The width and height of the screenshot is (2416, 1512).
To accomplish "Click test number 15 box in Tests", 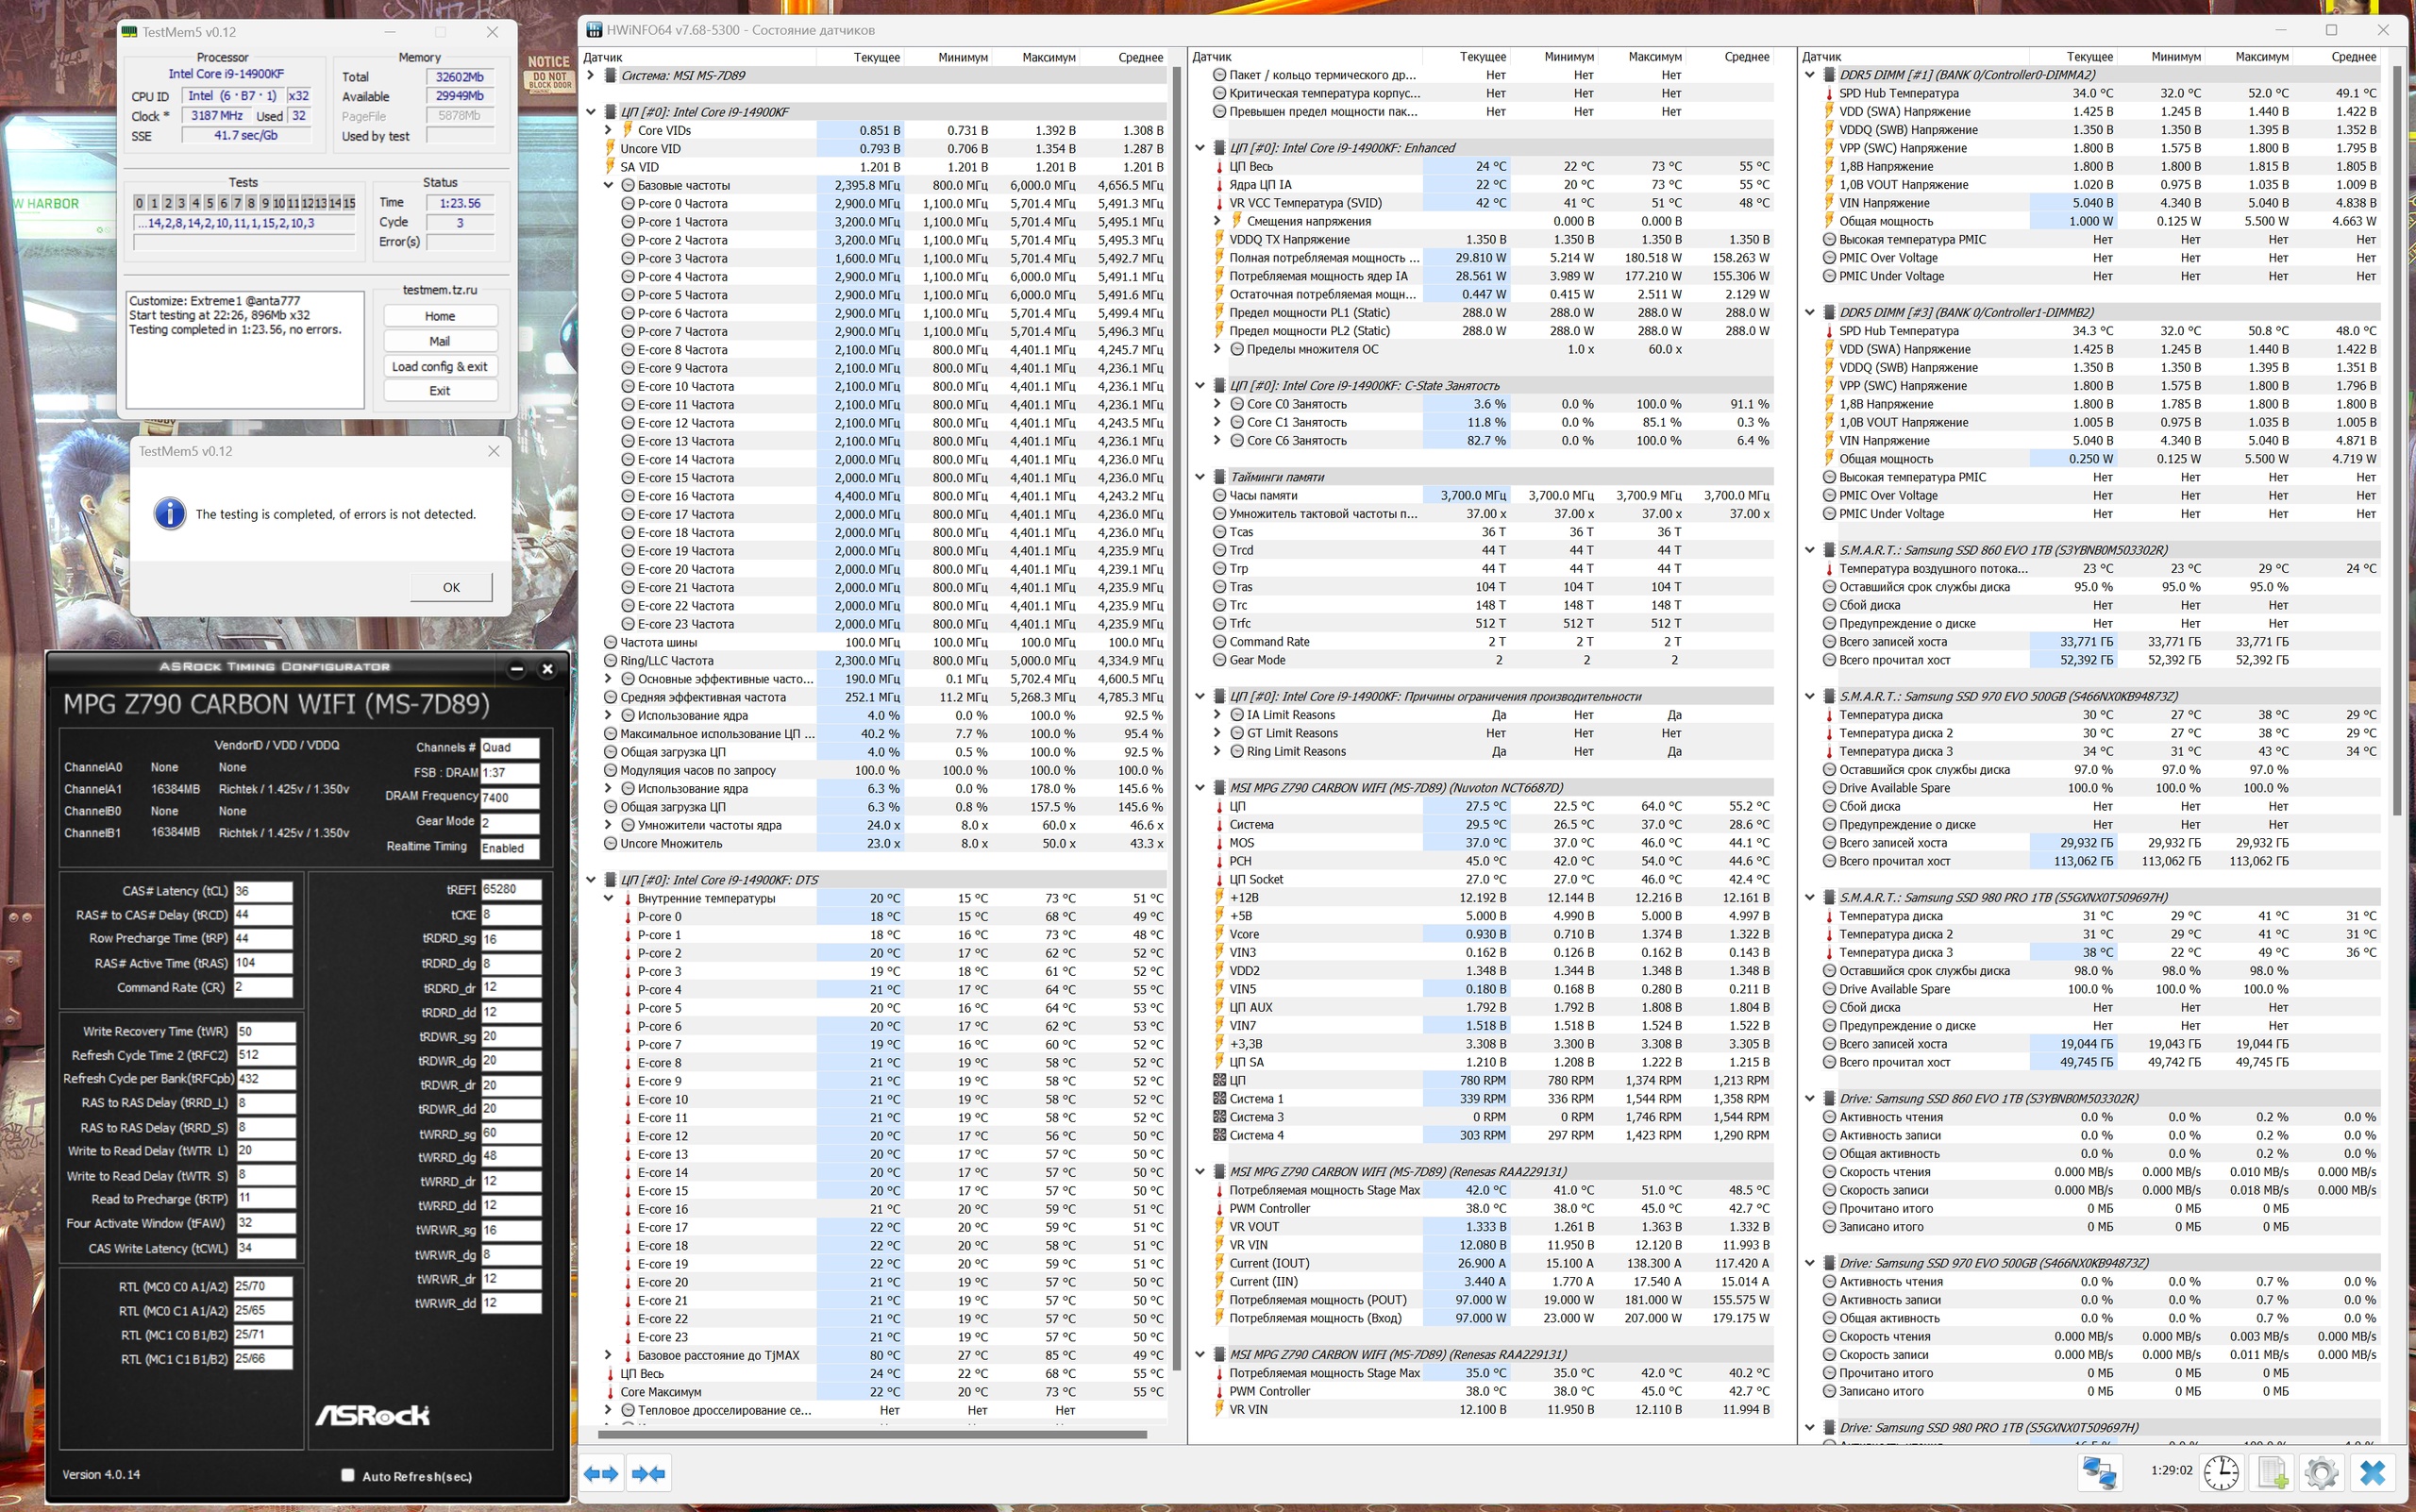I will (349, 203).
